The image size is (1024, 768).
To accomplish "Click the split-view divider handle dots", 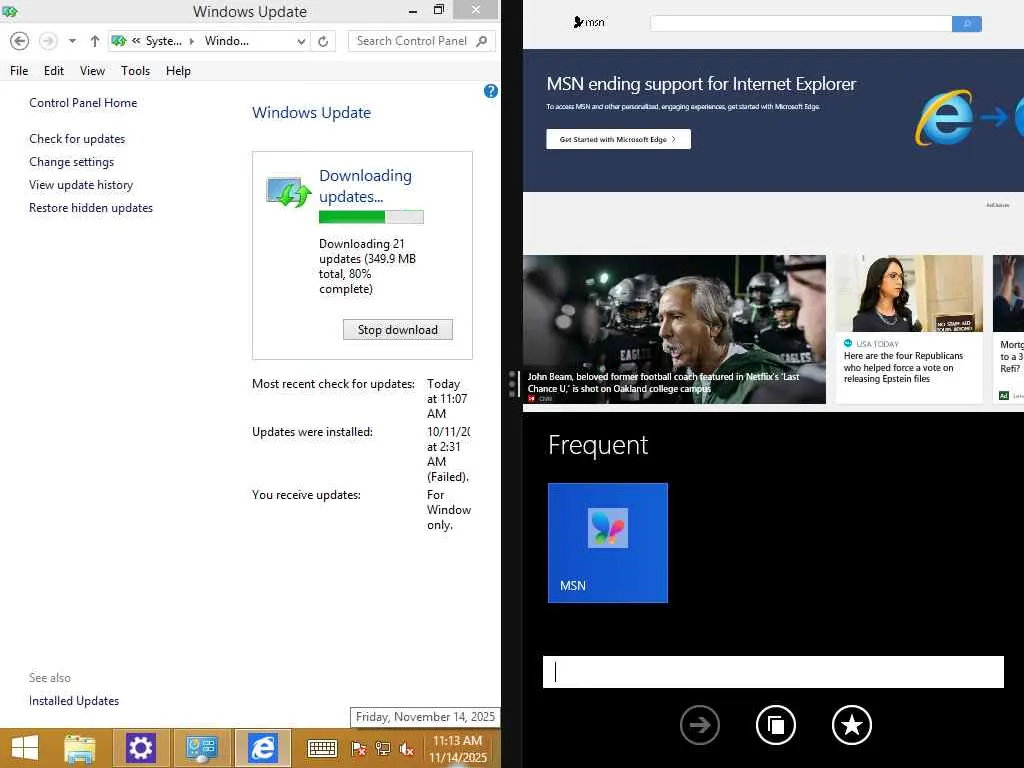I will (512, 384).
